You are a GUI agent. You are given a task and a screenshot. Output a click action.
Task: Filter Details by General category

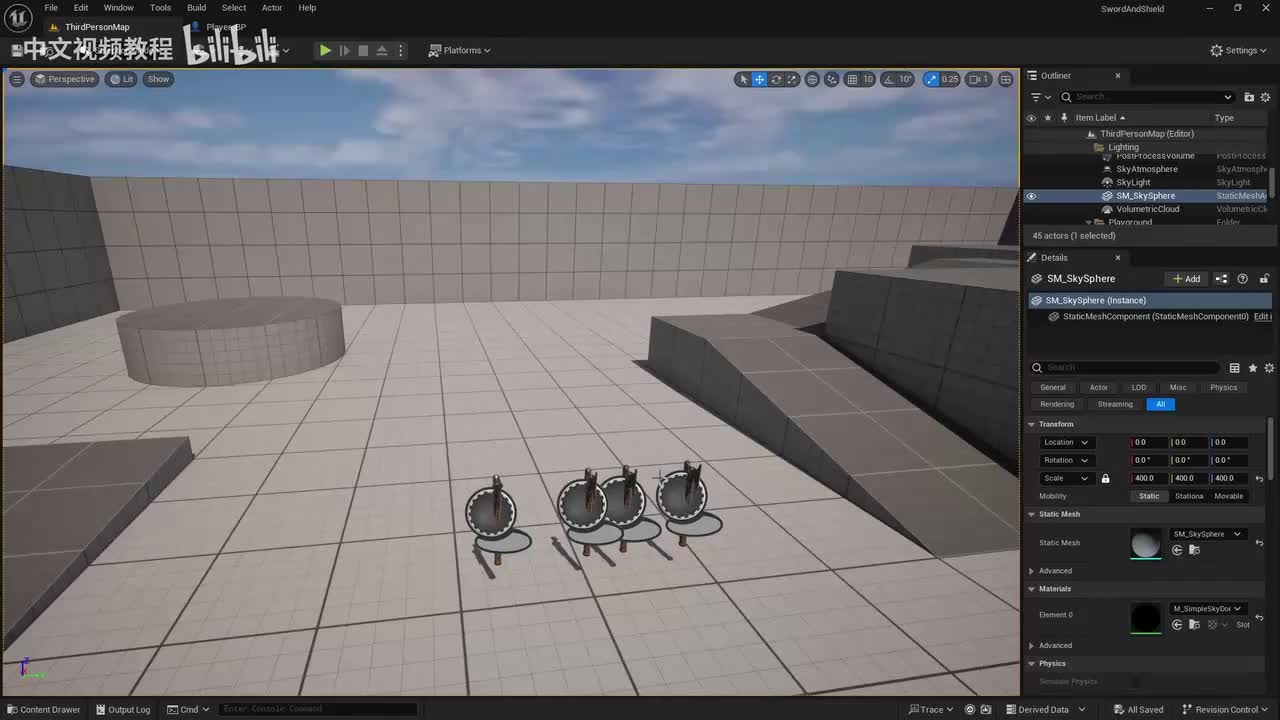tap(1053, 388)
